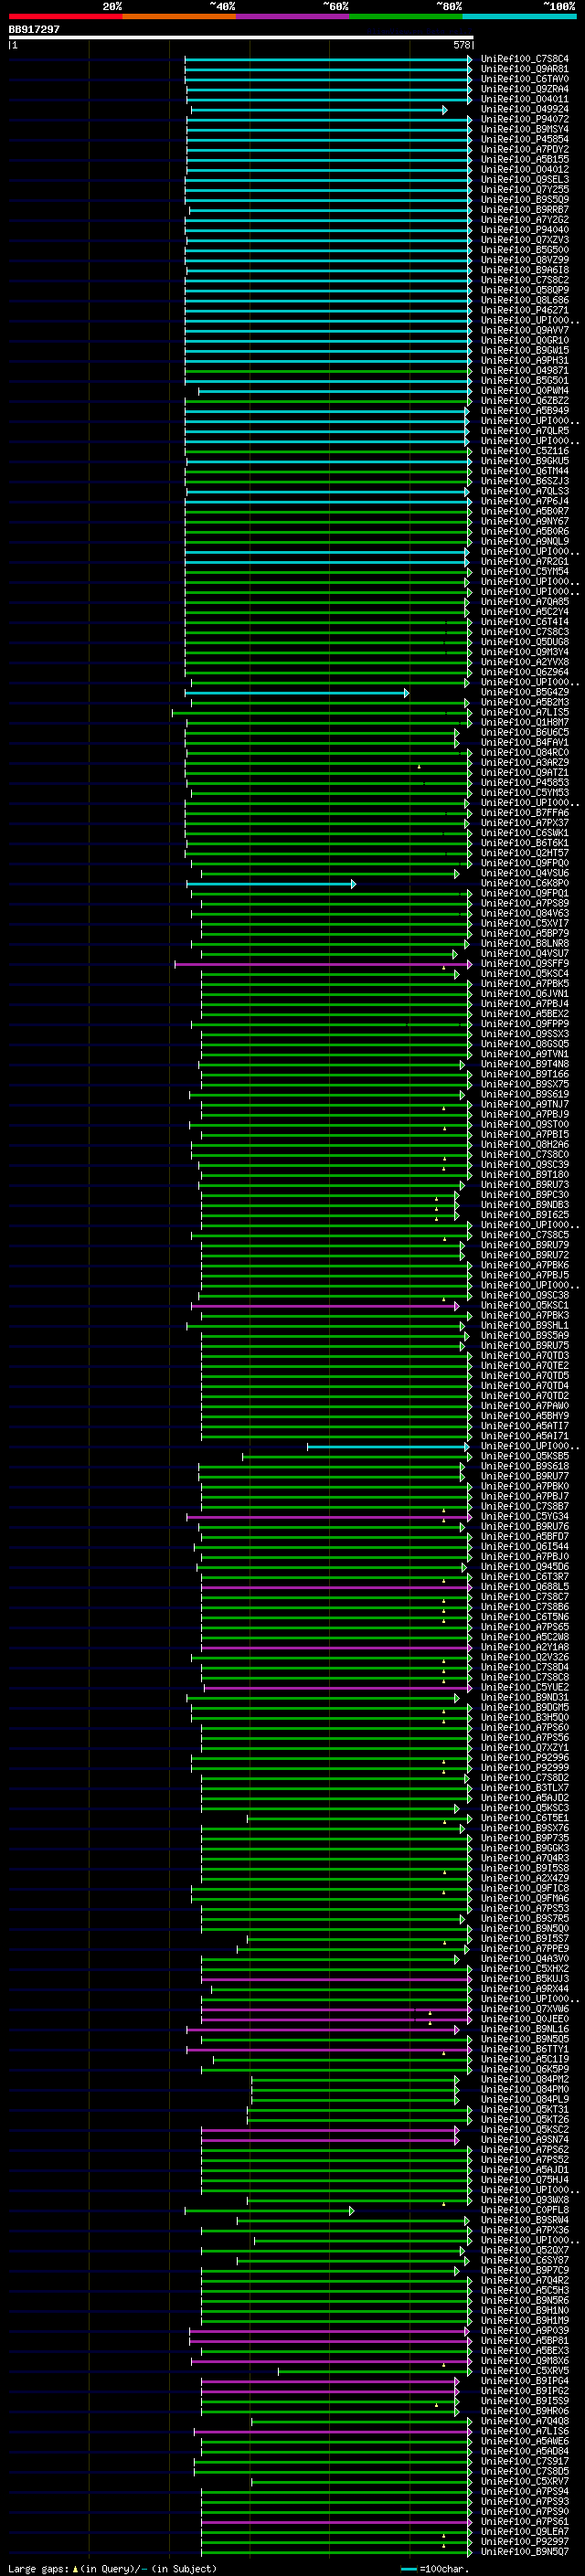Select the short green bar for UniRef100_C0PFL8
Screen dimensions: 585x2576
tap(269, 2211)
